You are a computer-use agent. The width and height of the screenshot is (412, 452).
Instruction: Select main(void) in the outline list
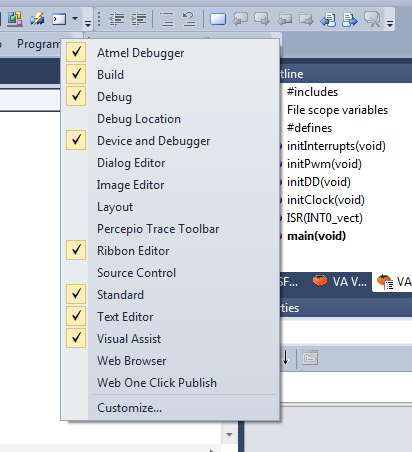tap(316, 236)
